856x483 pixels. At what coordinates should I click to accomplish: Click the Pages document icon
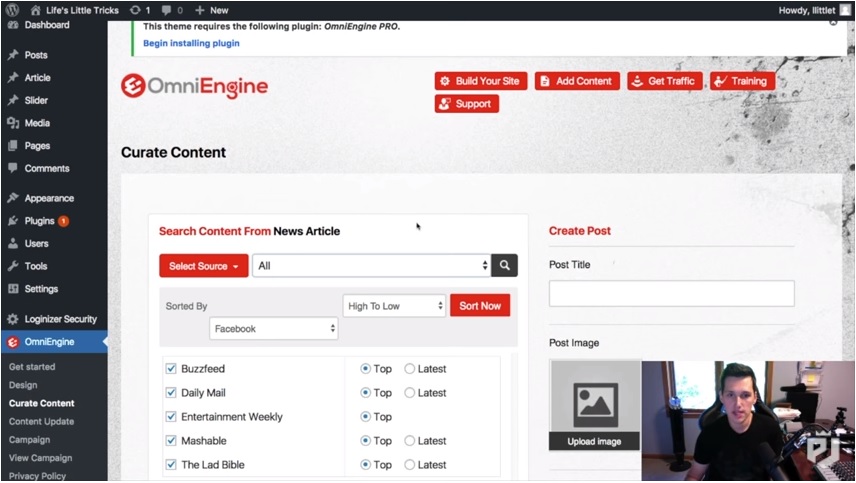point(13,146)
